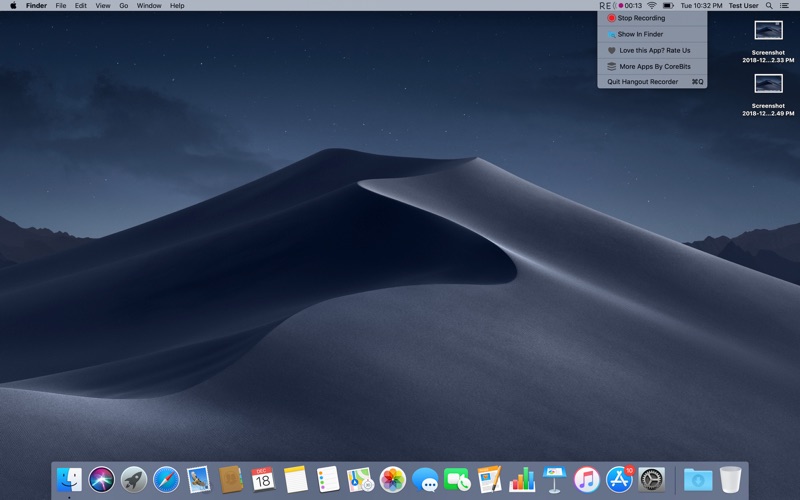Open the File menu

[x=61, y=6]
